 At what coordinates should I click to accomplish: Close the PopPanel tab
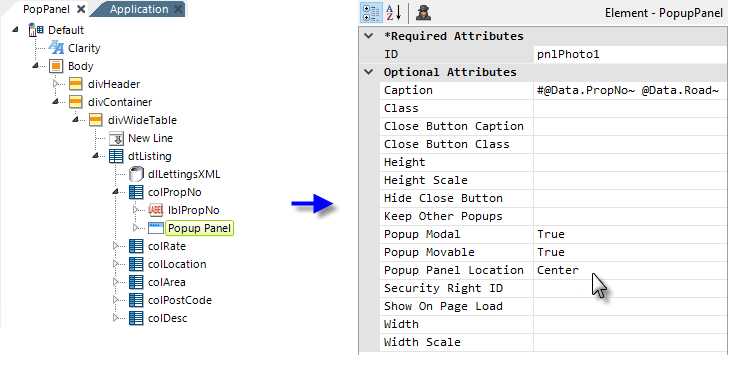pyautogui.click(x=81, y=9)
